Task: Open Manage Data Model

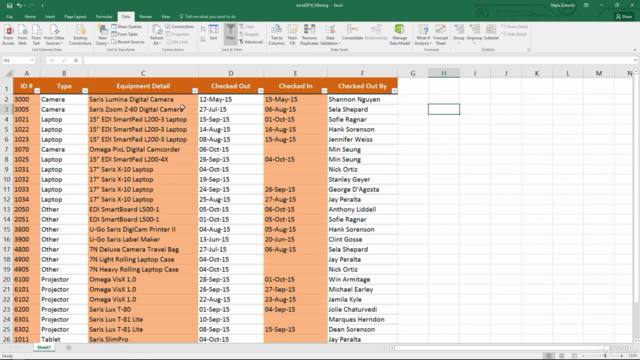Action: pyautogui.click(x=400, y=35)
